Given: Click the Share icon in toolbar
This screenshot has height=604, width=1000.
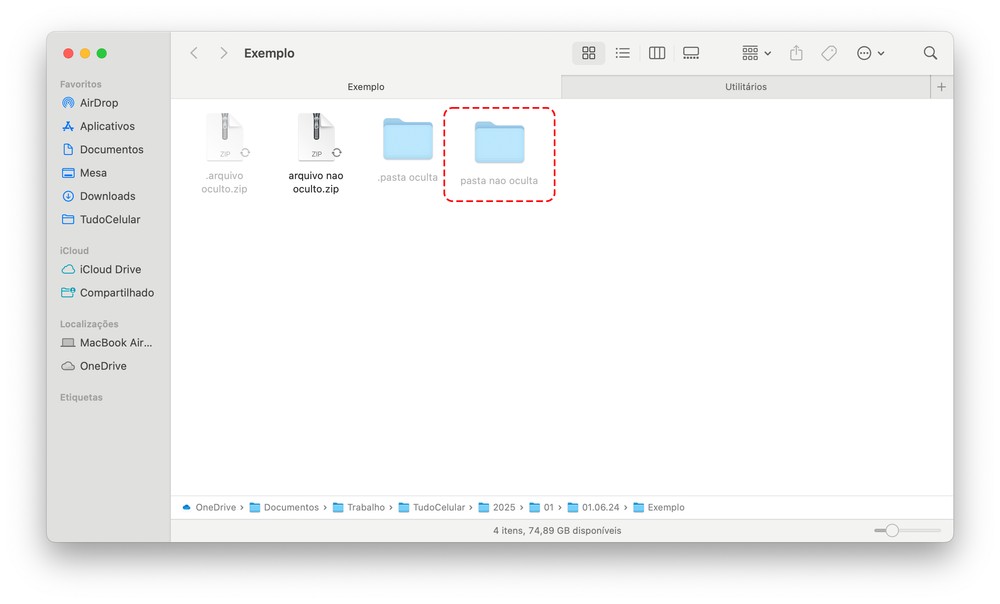Looking at the screenshot, I should coord(796,53).
